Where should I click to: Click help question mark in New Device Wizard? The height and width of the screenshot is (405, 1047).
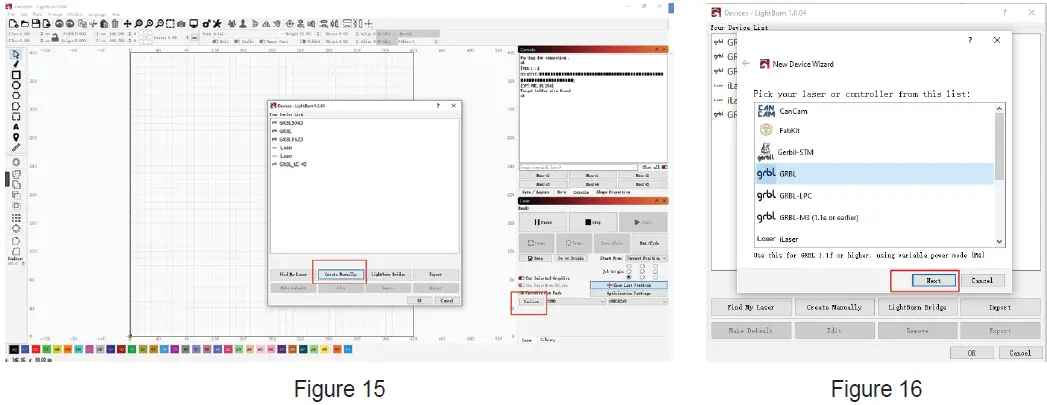pyautogui.click(x=970, y=41)
